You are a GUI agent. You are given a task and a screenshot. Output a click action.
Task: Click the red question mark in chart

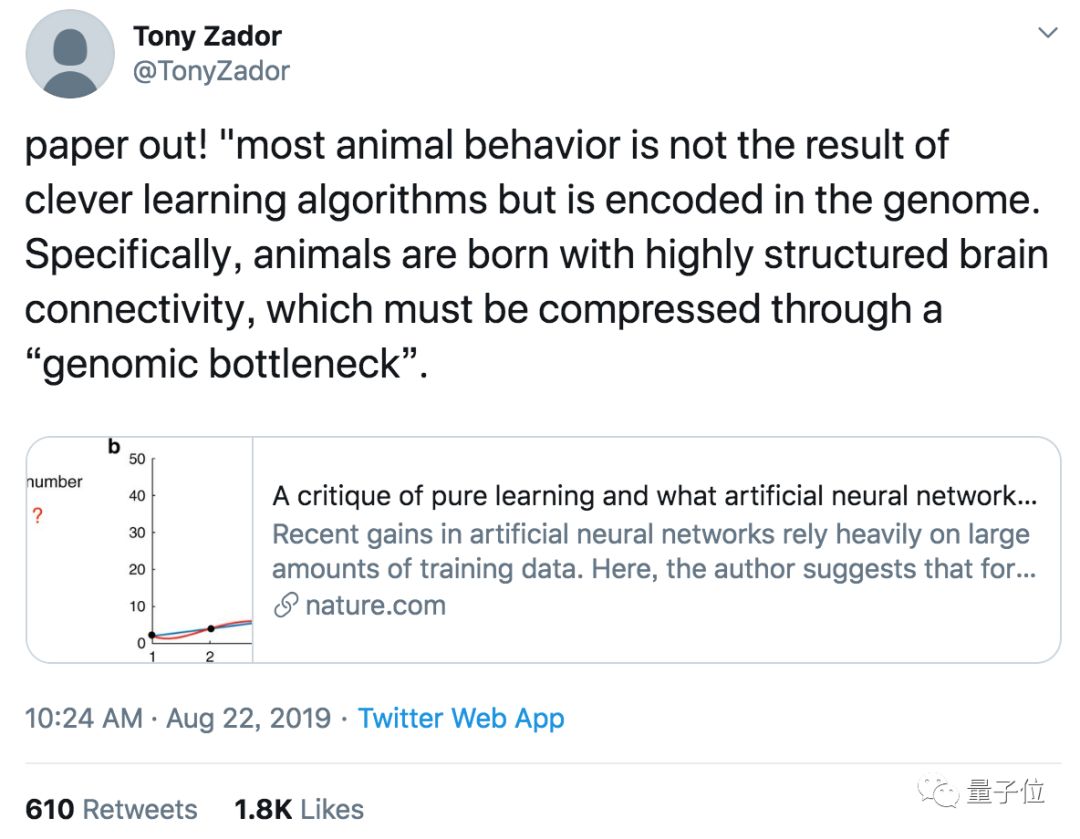point(37,516)
